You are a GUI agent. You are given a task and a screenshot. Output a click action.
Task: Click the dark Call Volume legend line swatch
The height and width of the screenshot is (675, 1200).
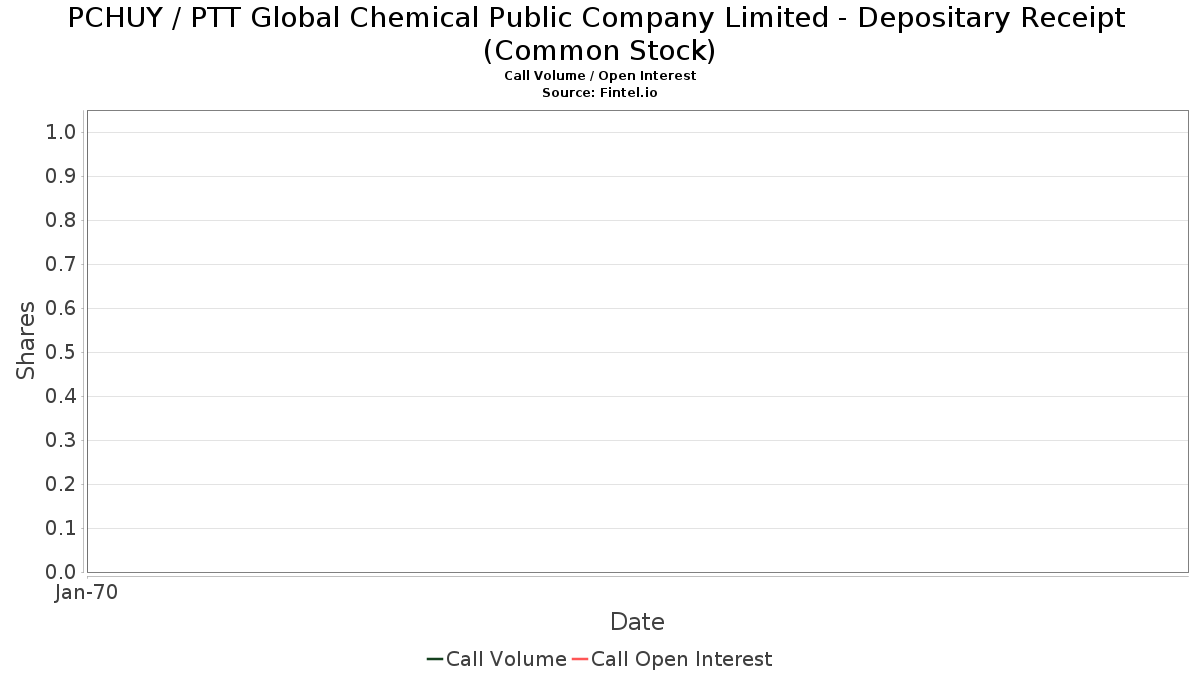pos(435,659)
